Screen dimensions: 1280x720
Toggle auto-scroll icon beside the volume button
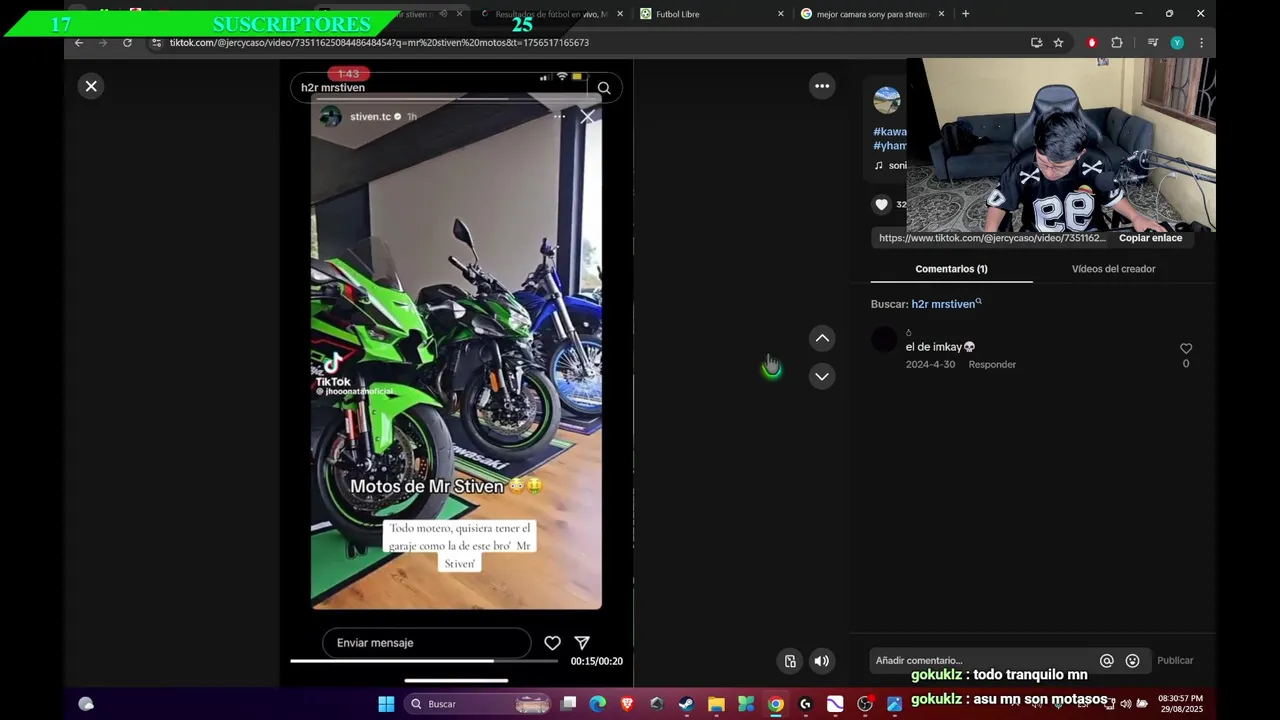click(790, 661)
